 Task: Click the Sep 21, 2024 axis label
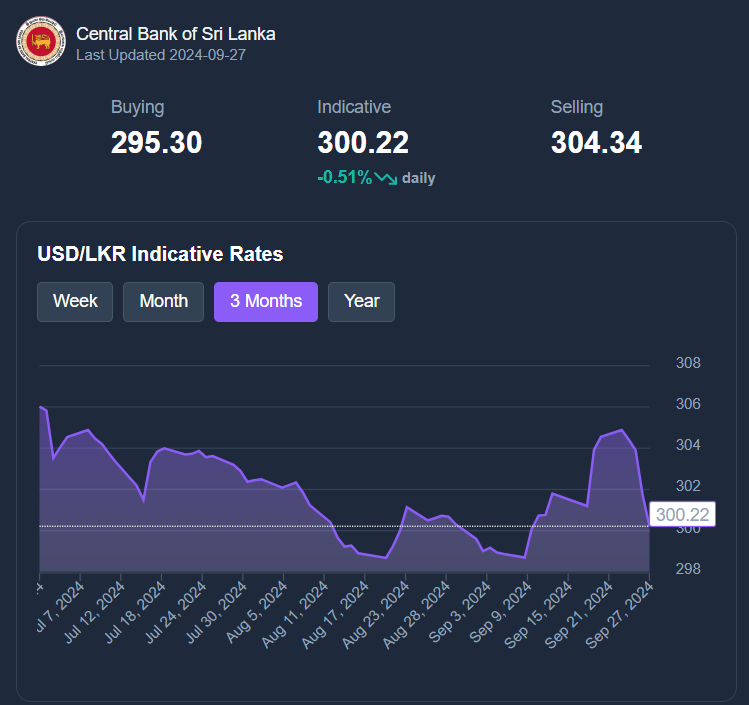pos(579,616)
